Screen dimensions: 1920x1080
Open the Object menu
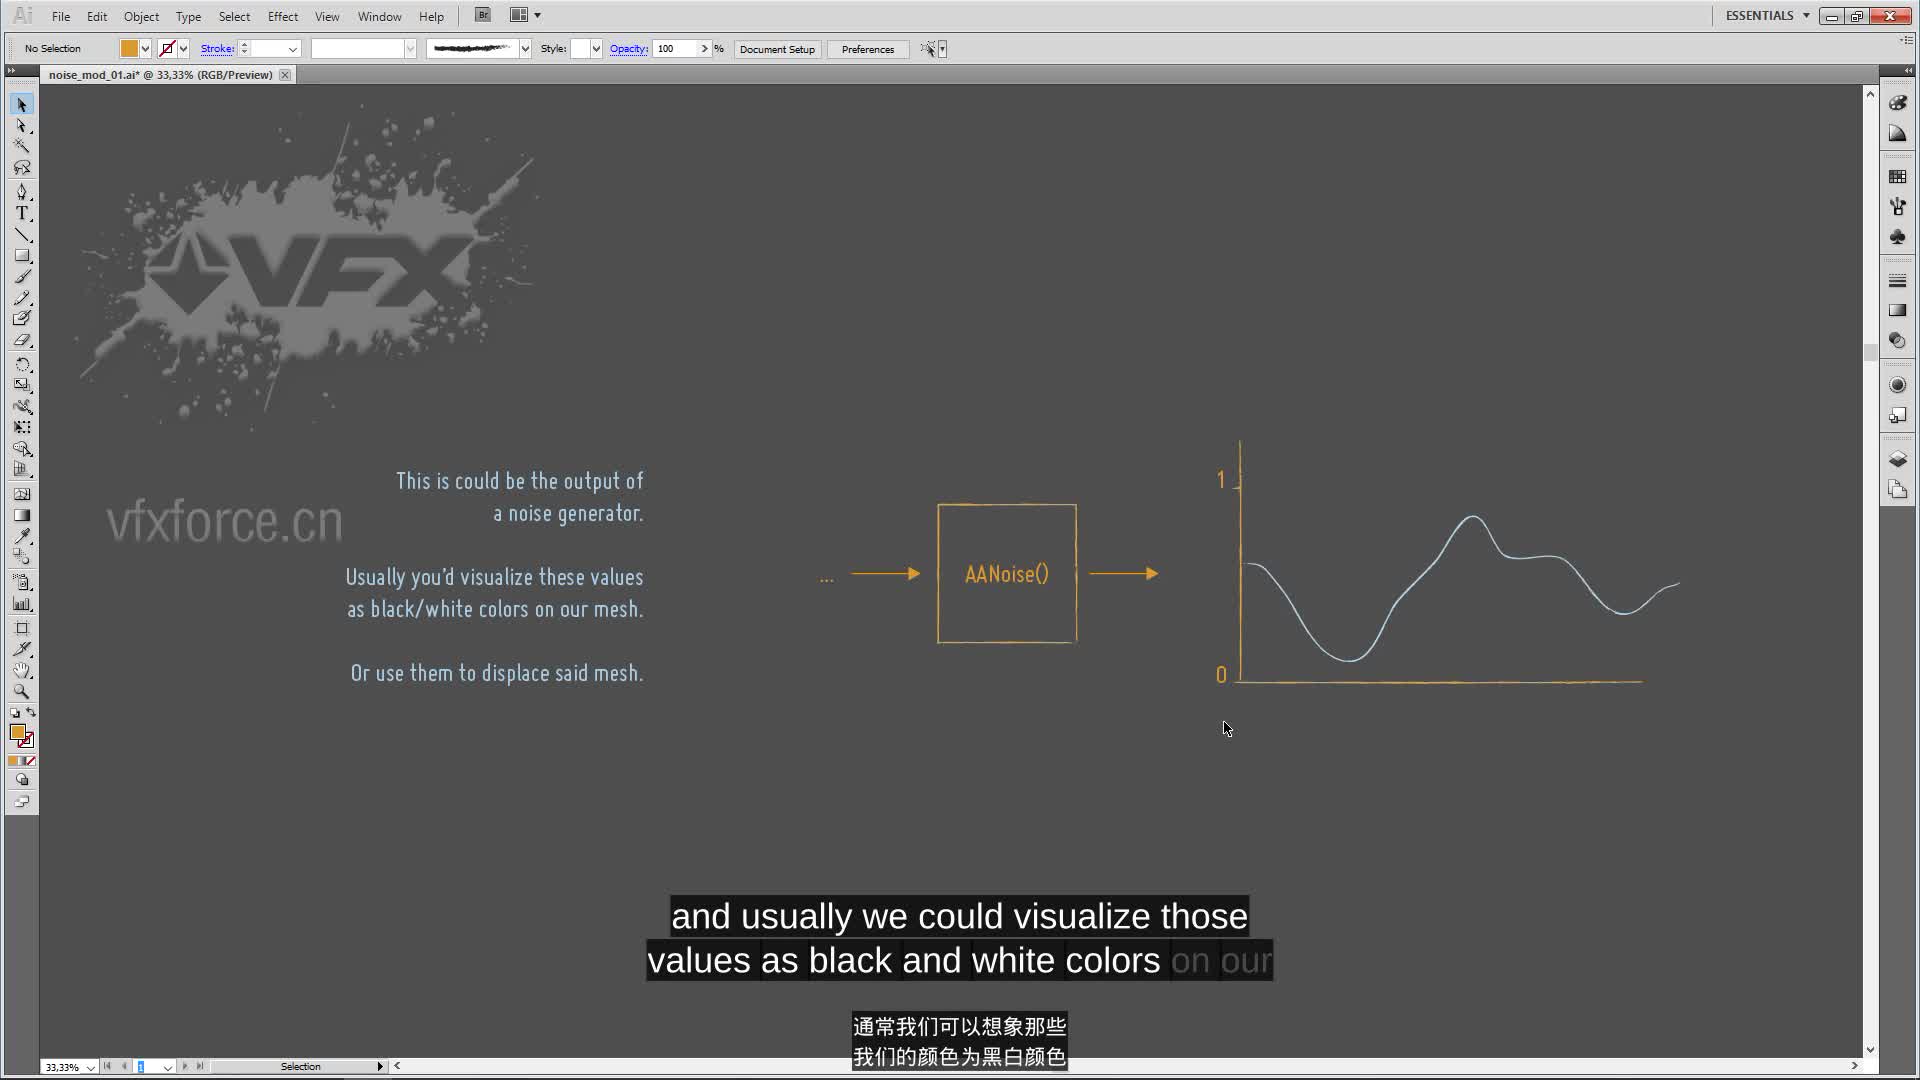coord(141,16)
